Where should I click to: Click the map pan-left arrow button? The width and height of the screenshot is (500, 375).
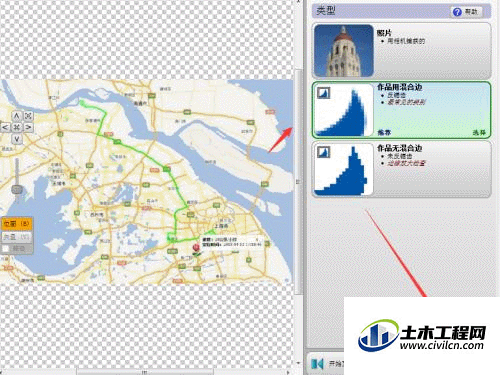(6, 127)
